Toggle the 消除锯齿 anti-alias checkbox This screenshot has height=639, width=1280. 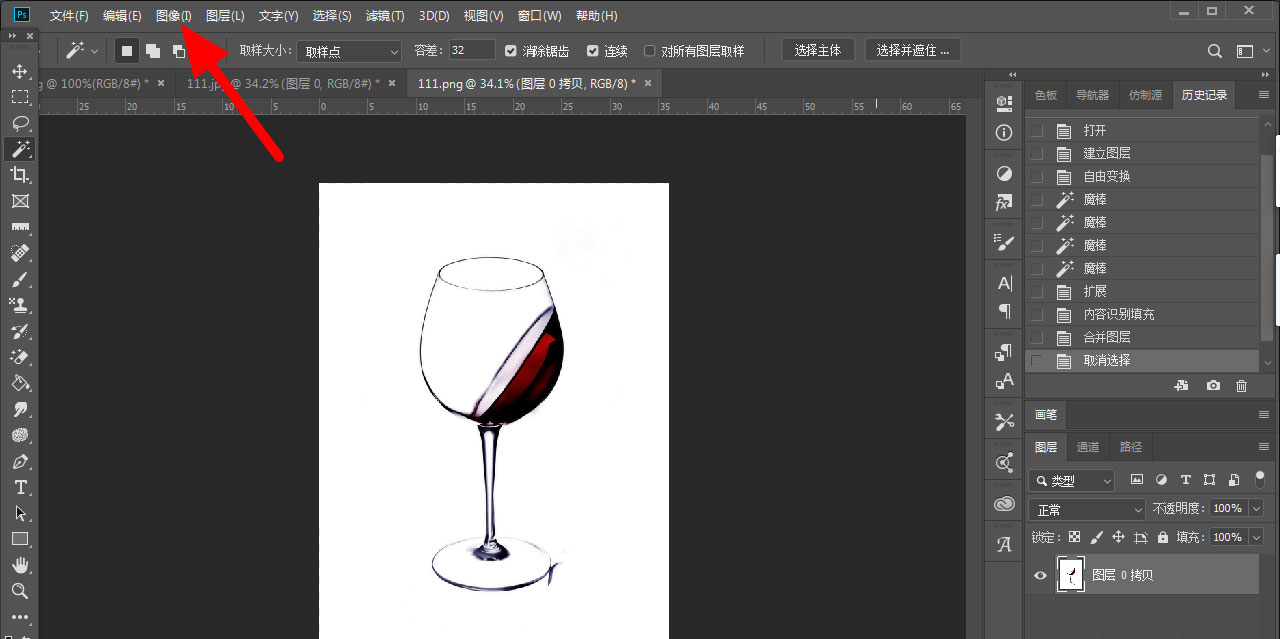click(511, 50)
